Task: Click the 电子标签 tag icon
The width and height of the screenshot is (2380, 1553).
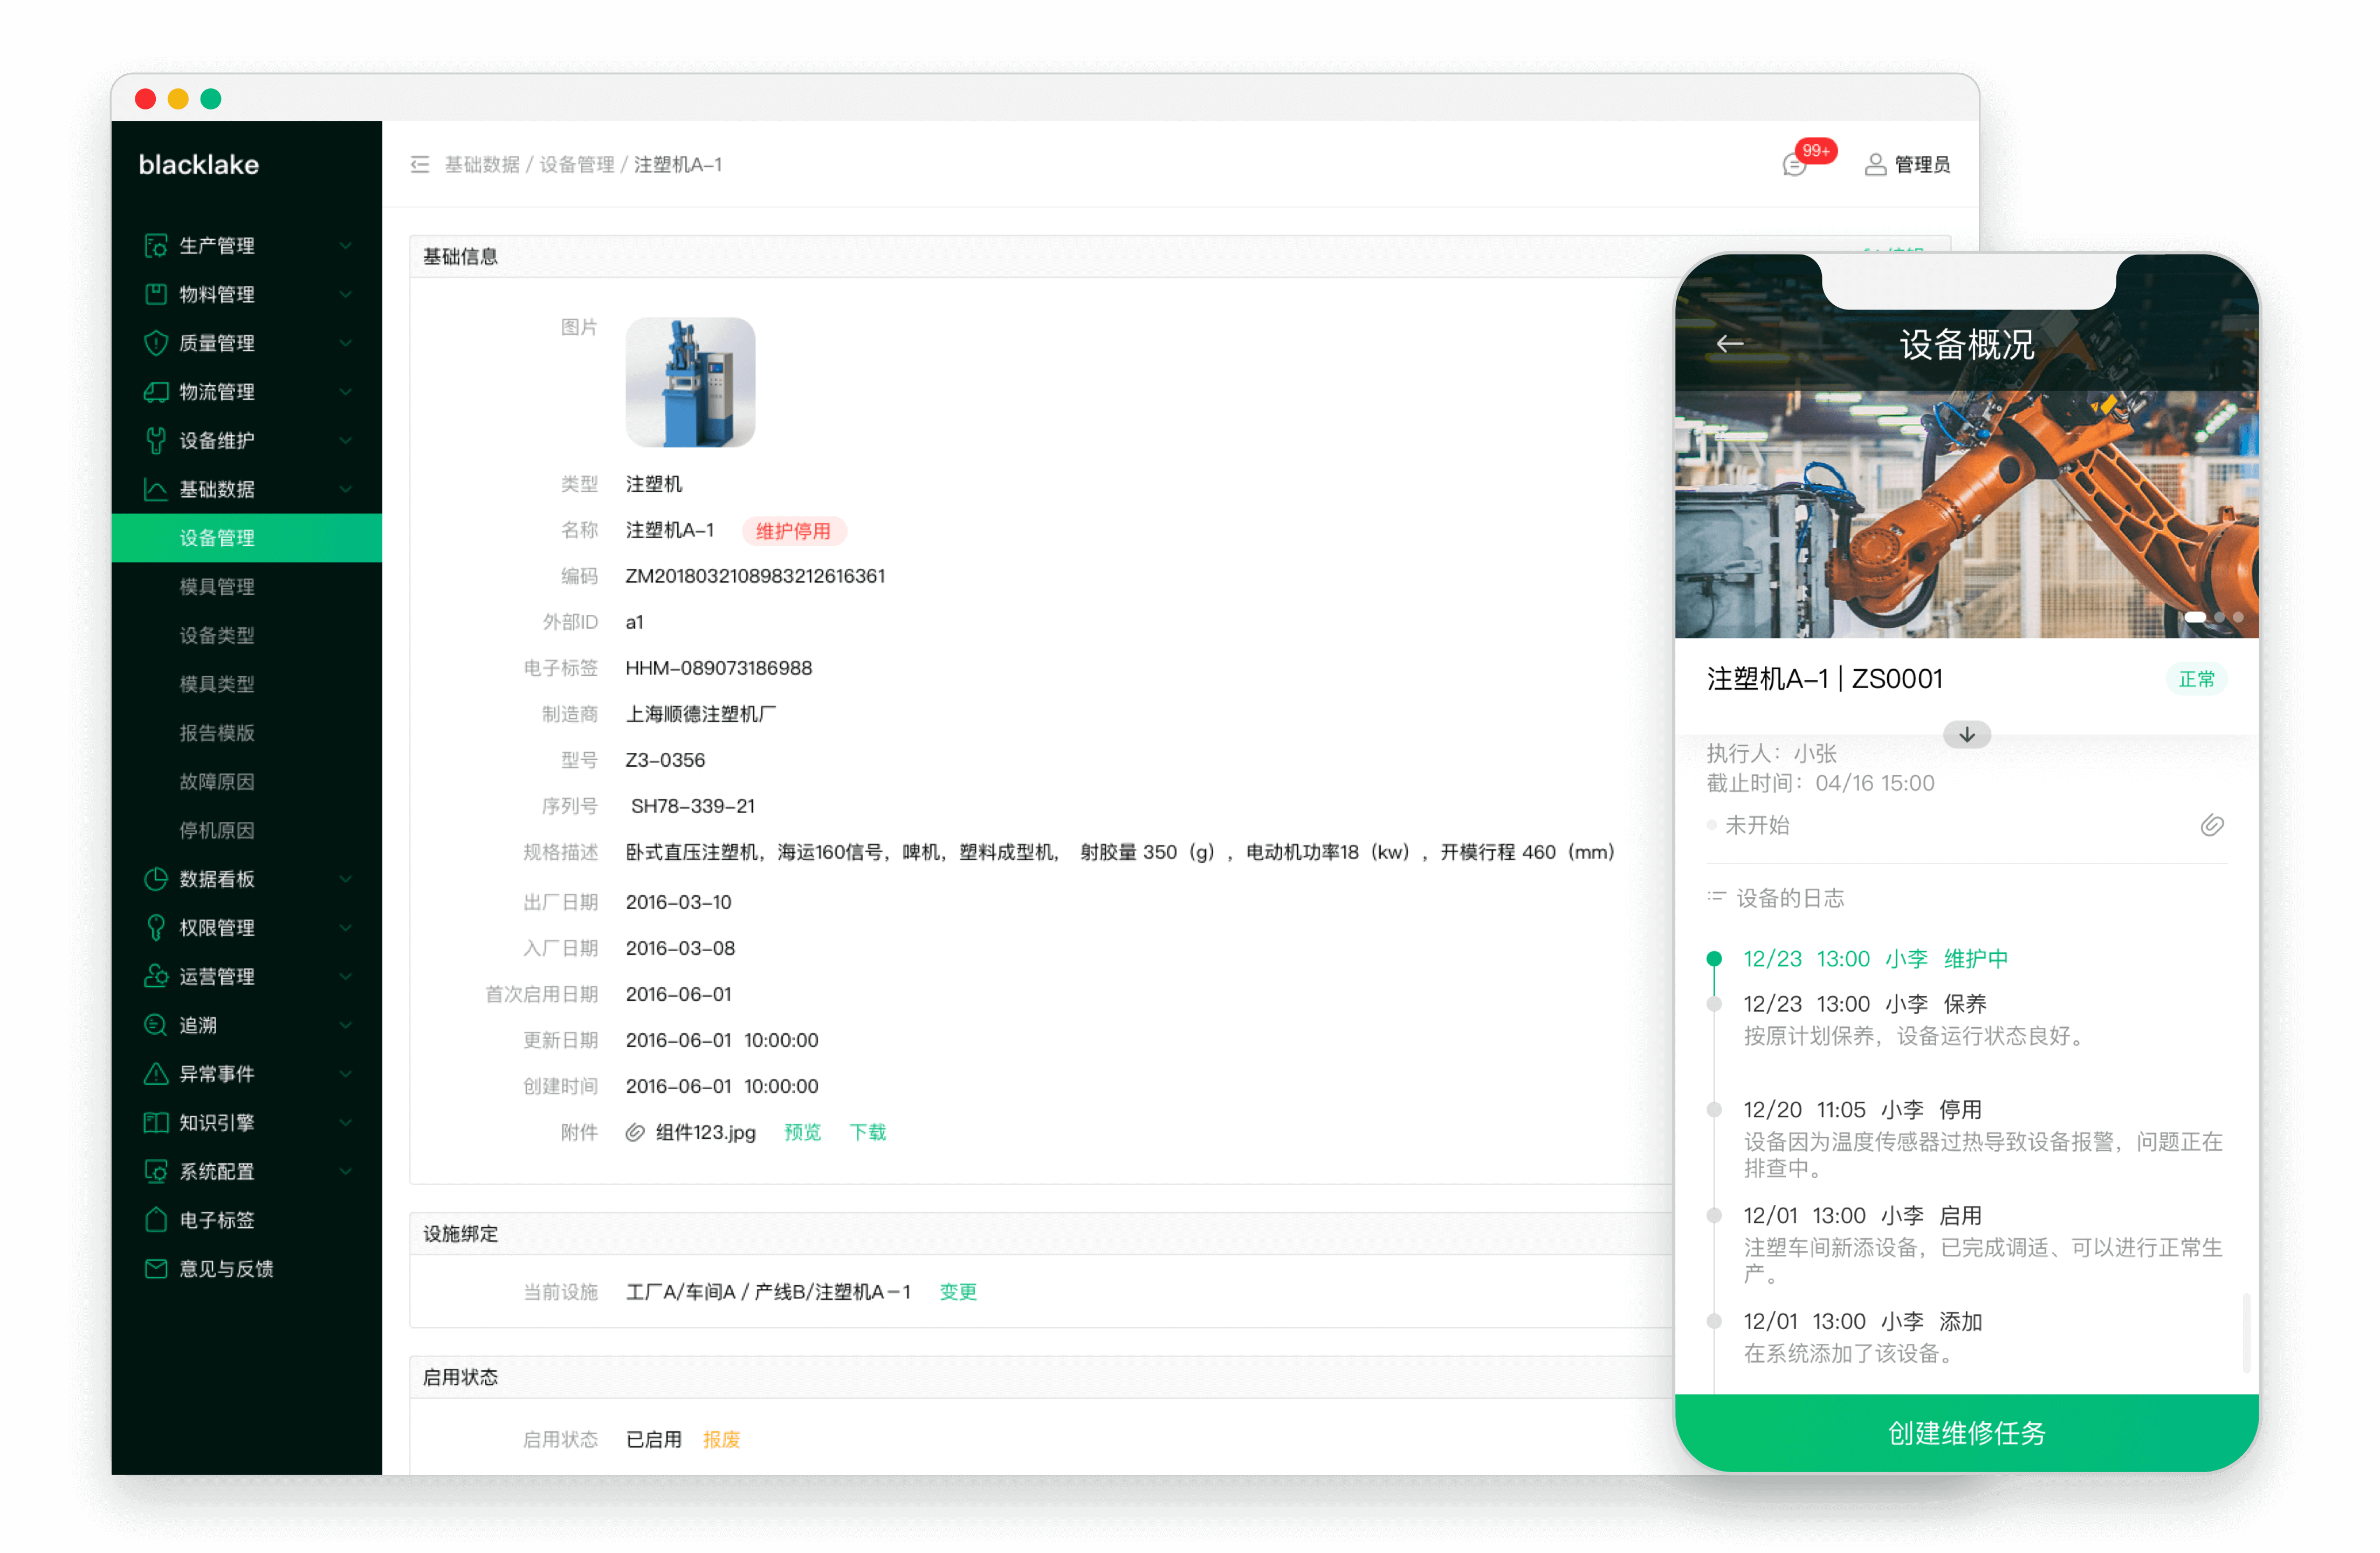Action: click(156, 1221)
